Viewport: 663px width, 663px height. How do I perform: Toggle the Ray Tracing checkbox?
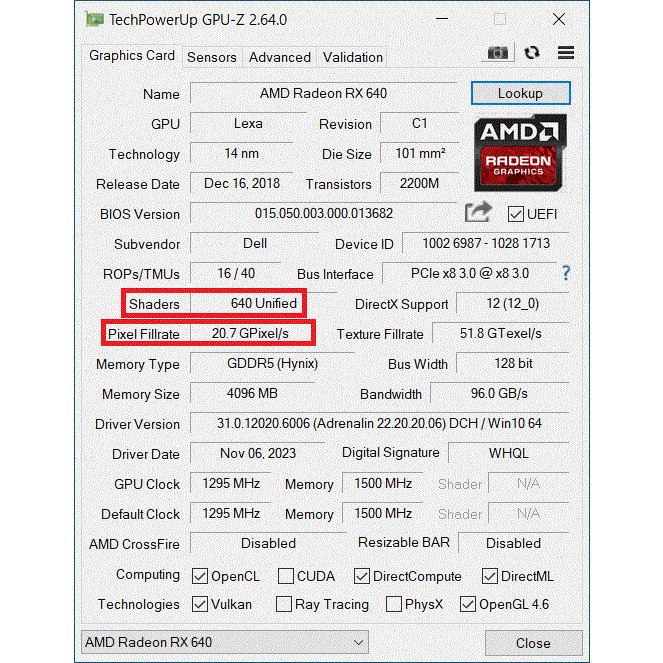(x=284, y=604)
